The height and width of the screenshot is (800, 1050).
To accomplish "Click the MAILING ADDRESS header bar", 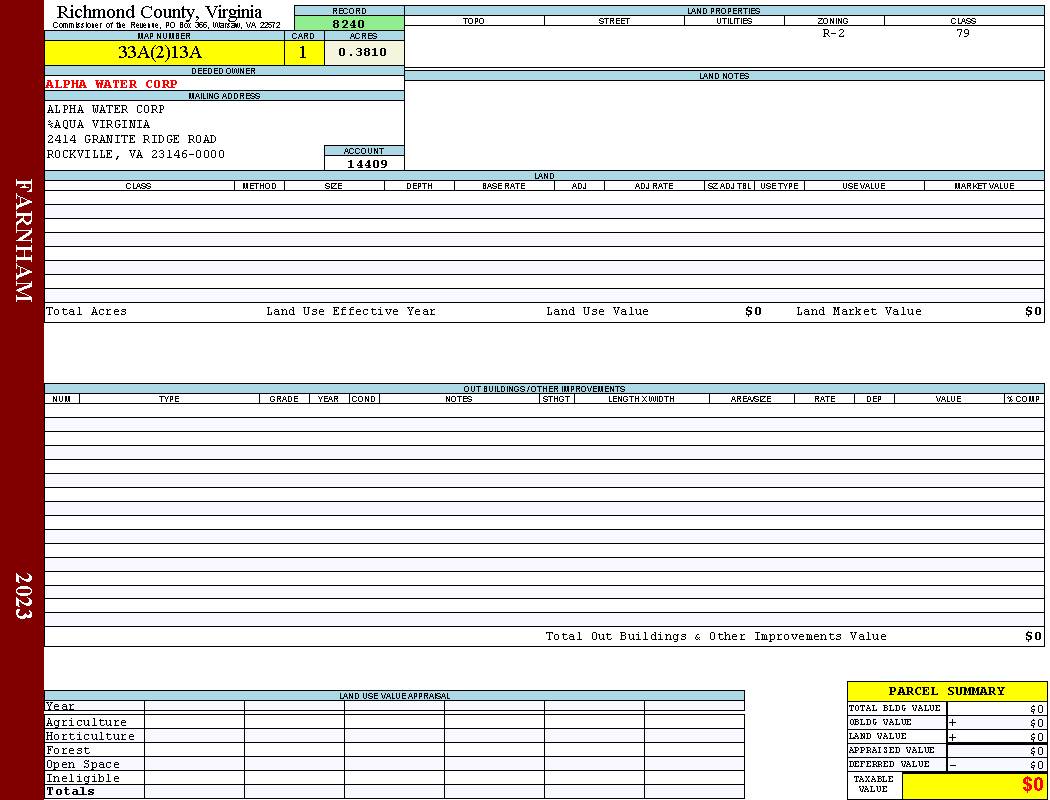I will tap(224, 96).
